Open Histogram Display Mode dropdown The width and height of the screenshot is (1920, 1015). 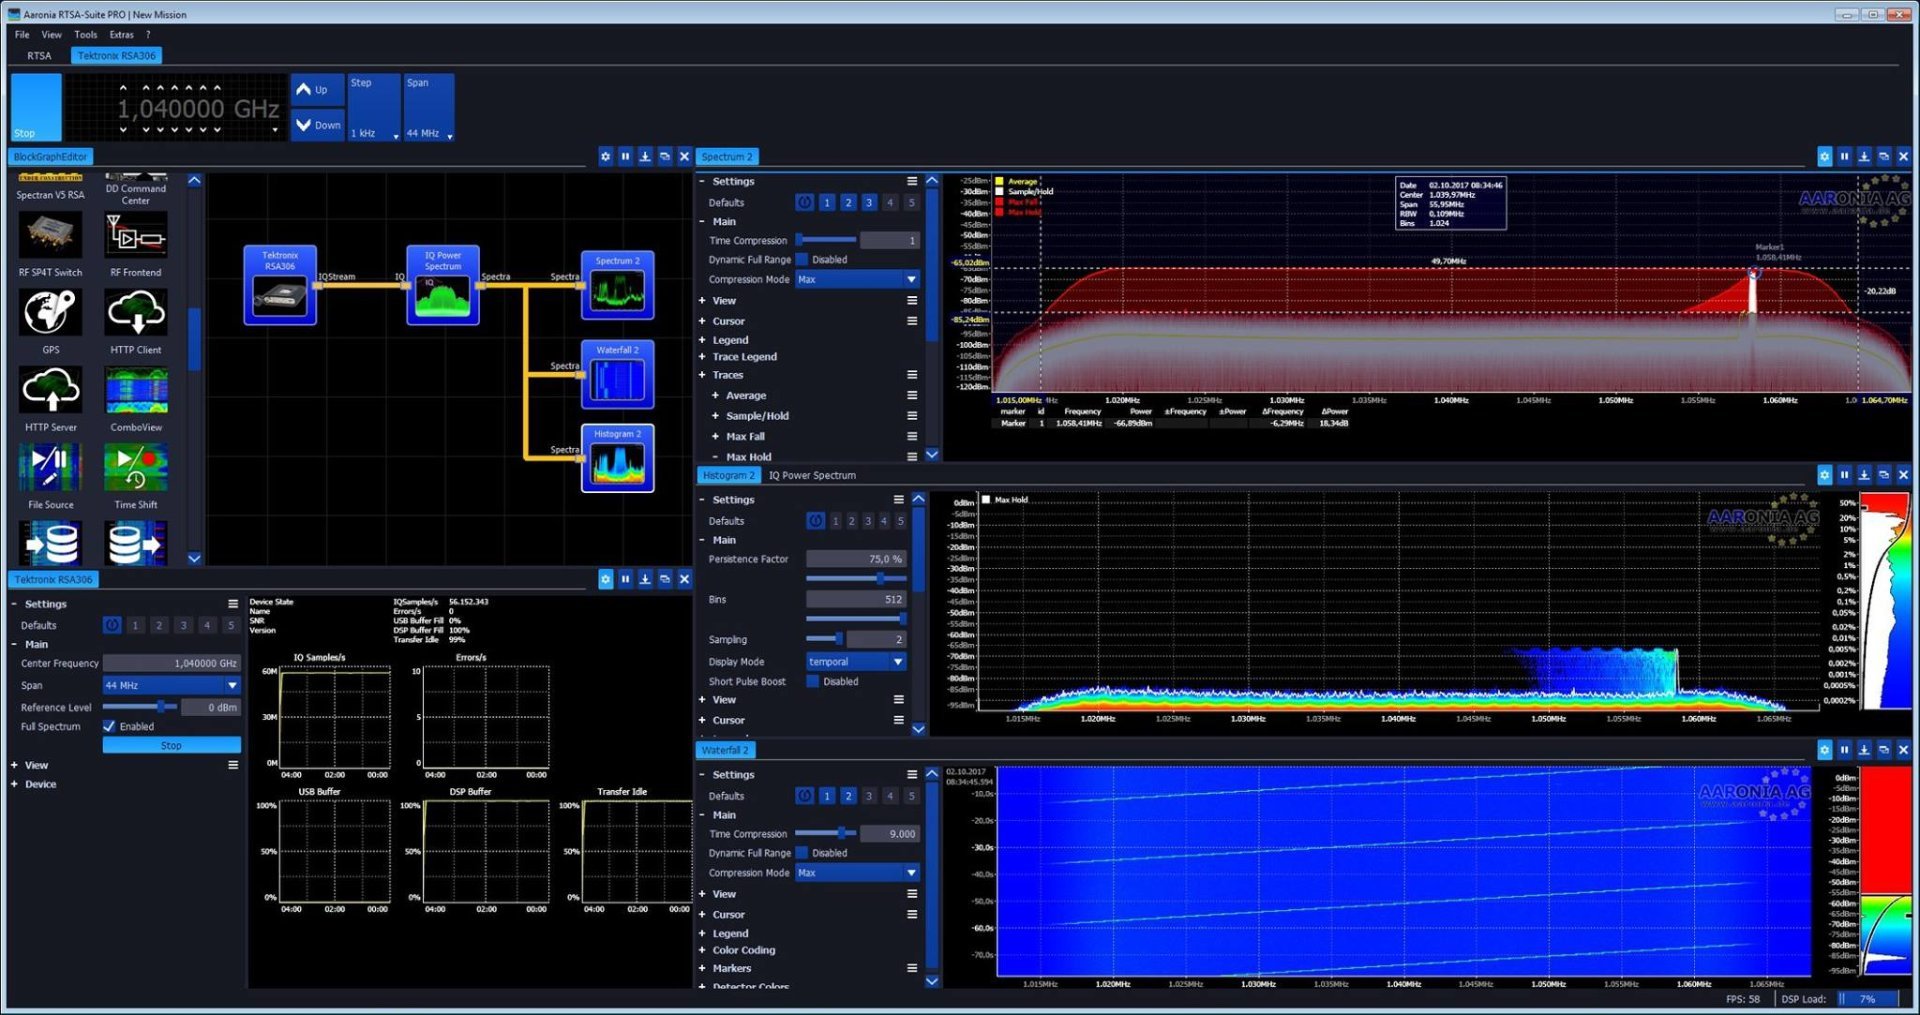(x=856, y=661)
